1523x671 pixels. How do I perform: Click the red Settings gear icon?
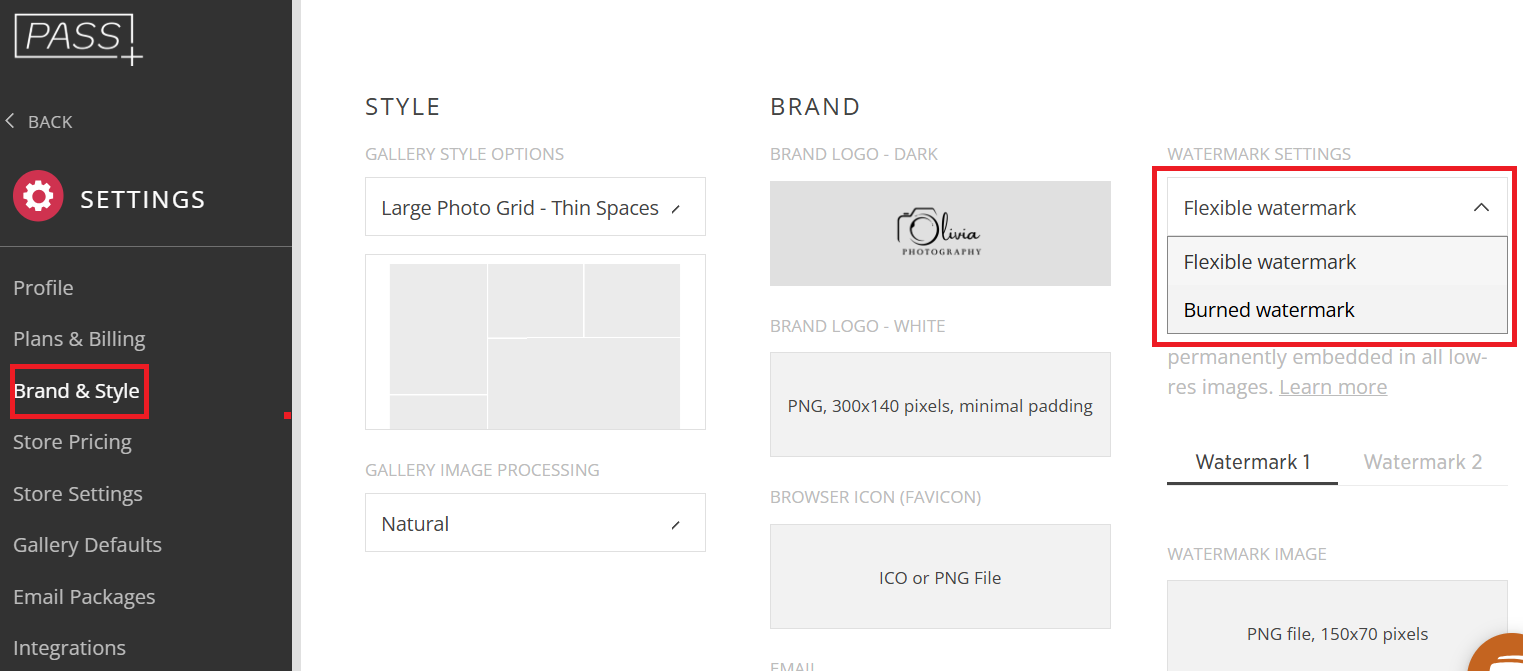[x=38, y=196]
